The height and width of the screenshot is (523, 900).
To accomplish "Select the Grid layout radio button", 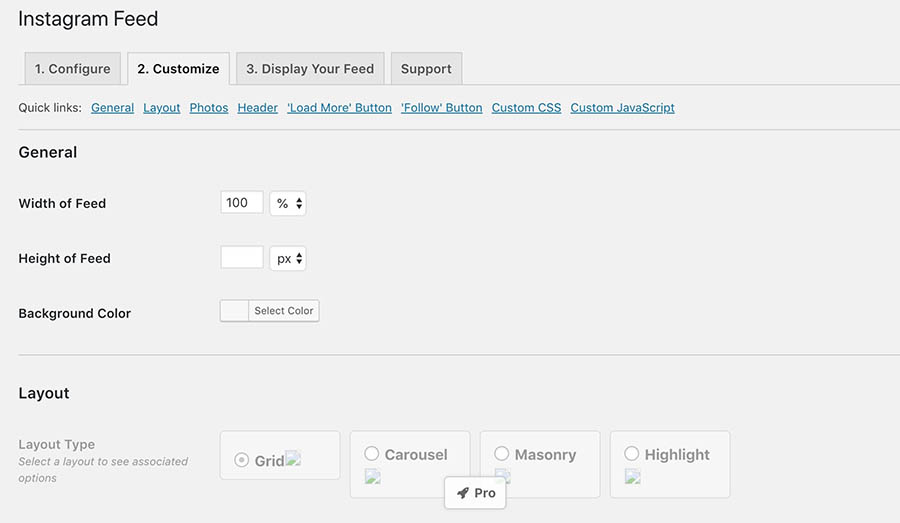I will [x=241, y=460].
